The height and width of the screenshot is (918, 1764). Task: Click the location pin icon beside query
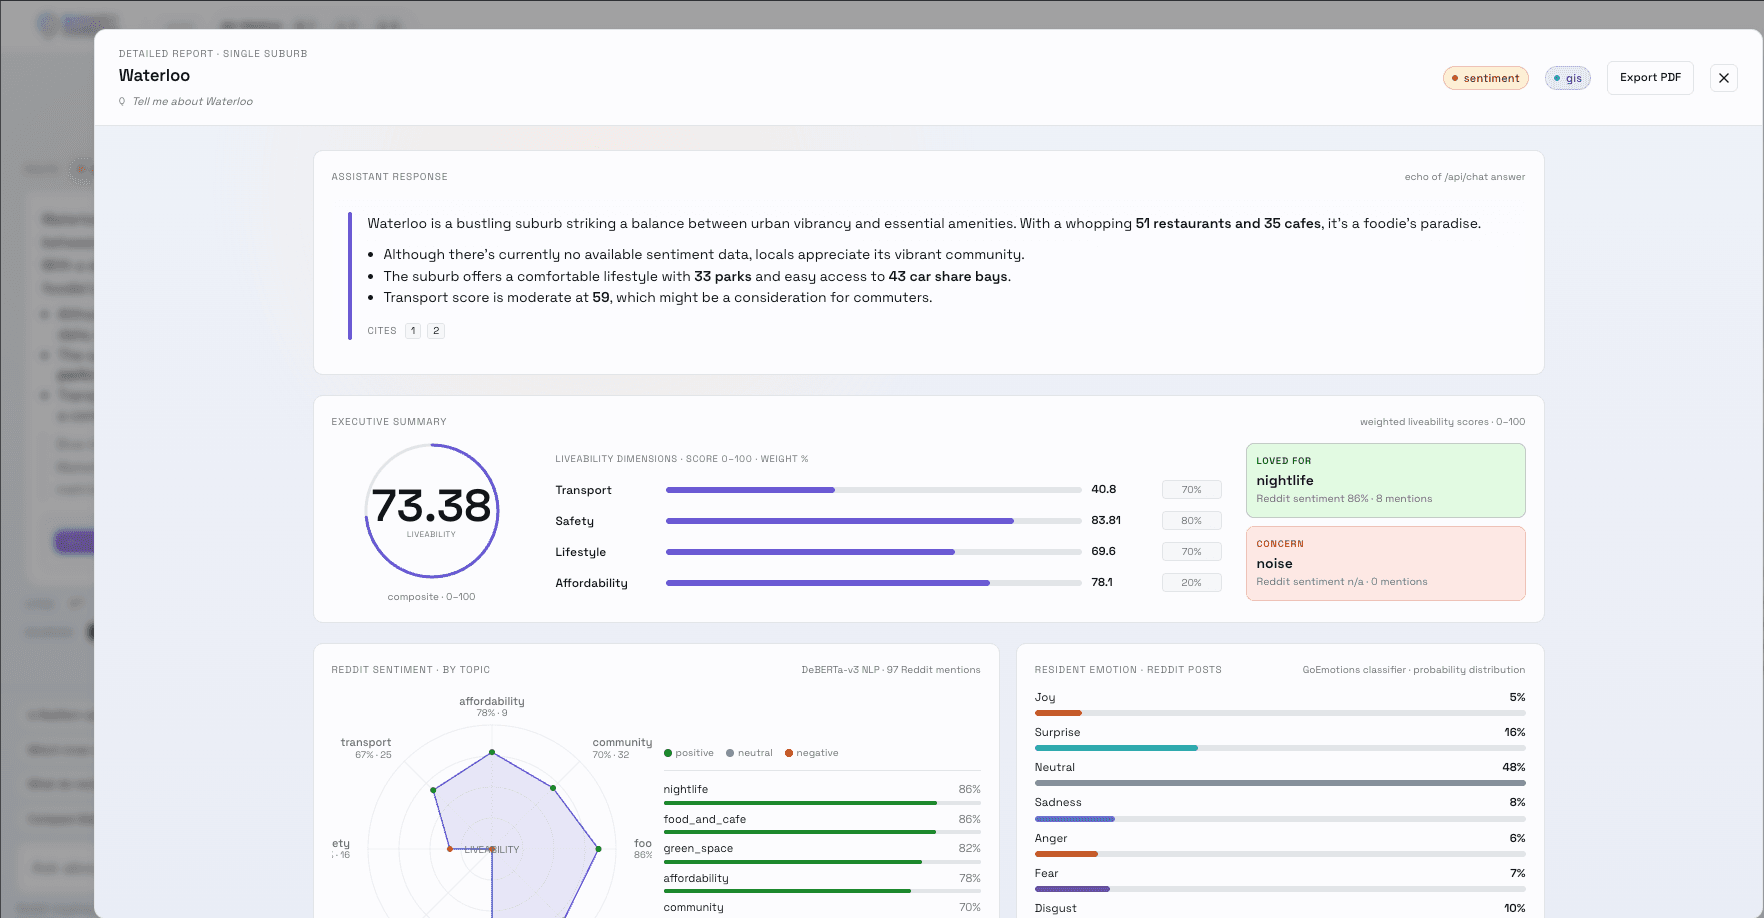[122, 101]
